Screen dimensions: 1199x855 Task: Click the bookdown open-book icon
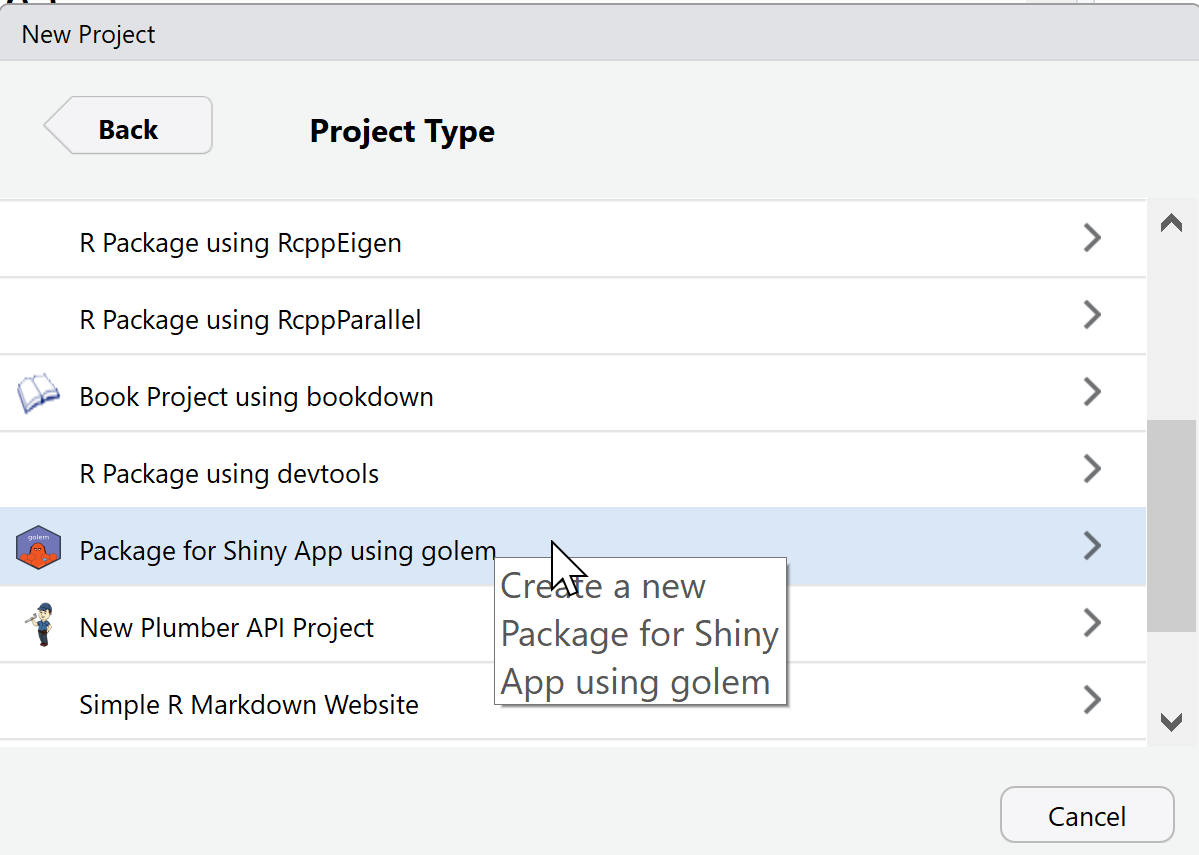coord(38,393)
